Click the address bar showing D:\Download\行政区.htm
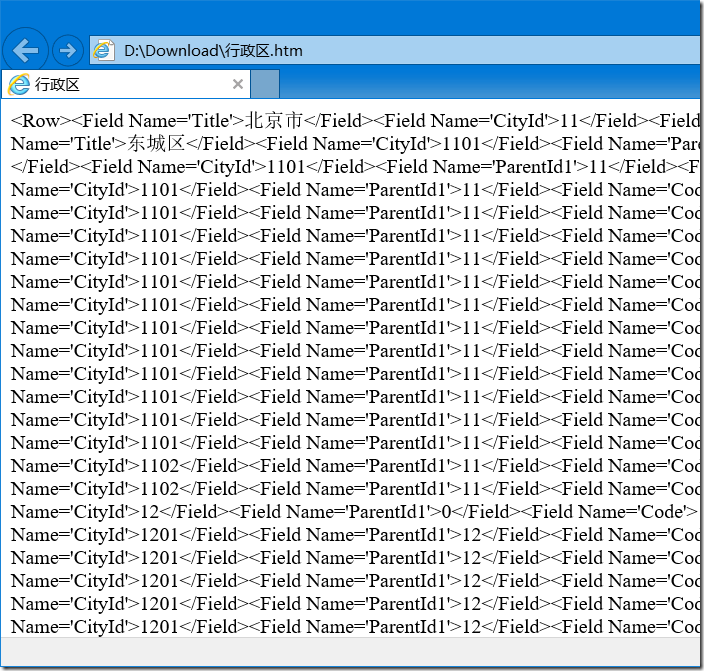This screenshot has width=704, height=671. 395,50
